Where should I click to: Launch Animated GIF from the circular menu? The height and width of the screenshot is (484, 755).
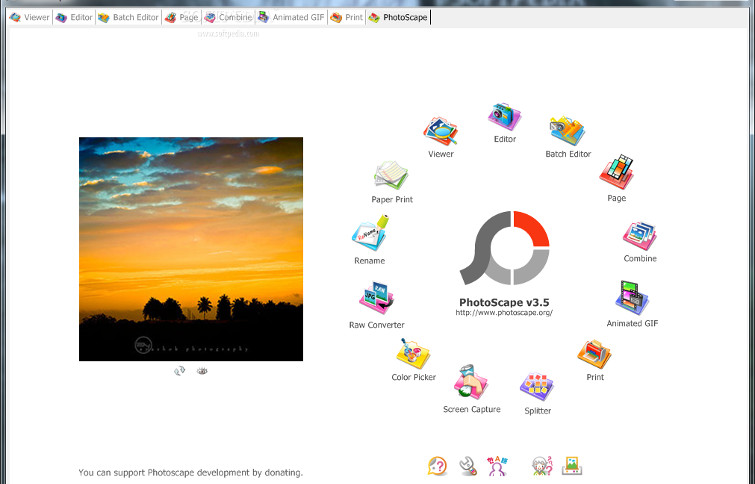[x=632, y=298]
